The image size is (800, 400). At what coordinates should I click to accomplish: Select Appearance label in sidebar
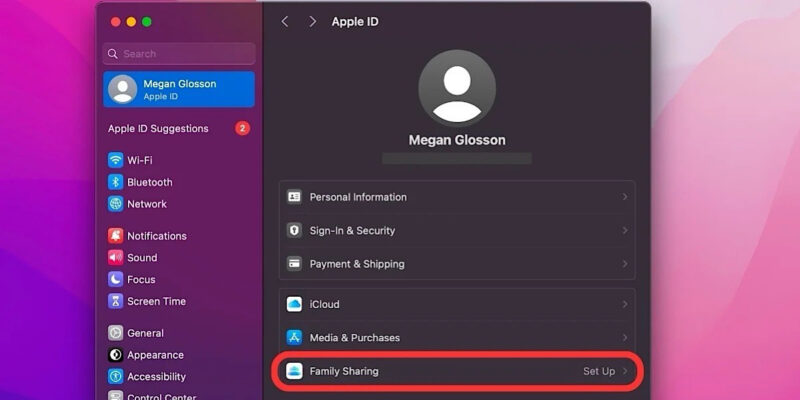(x=156, y=355)
